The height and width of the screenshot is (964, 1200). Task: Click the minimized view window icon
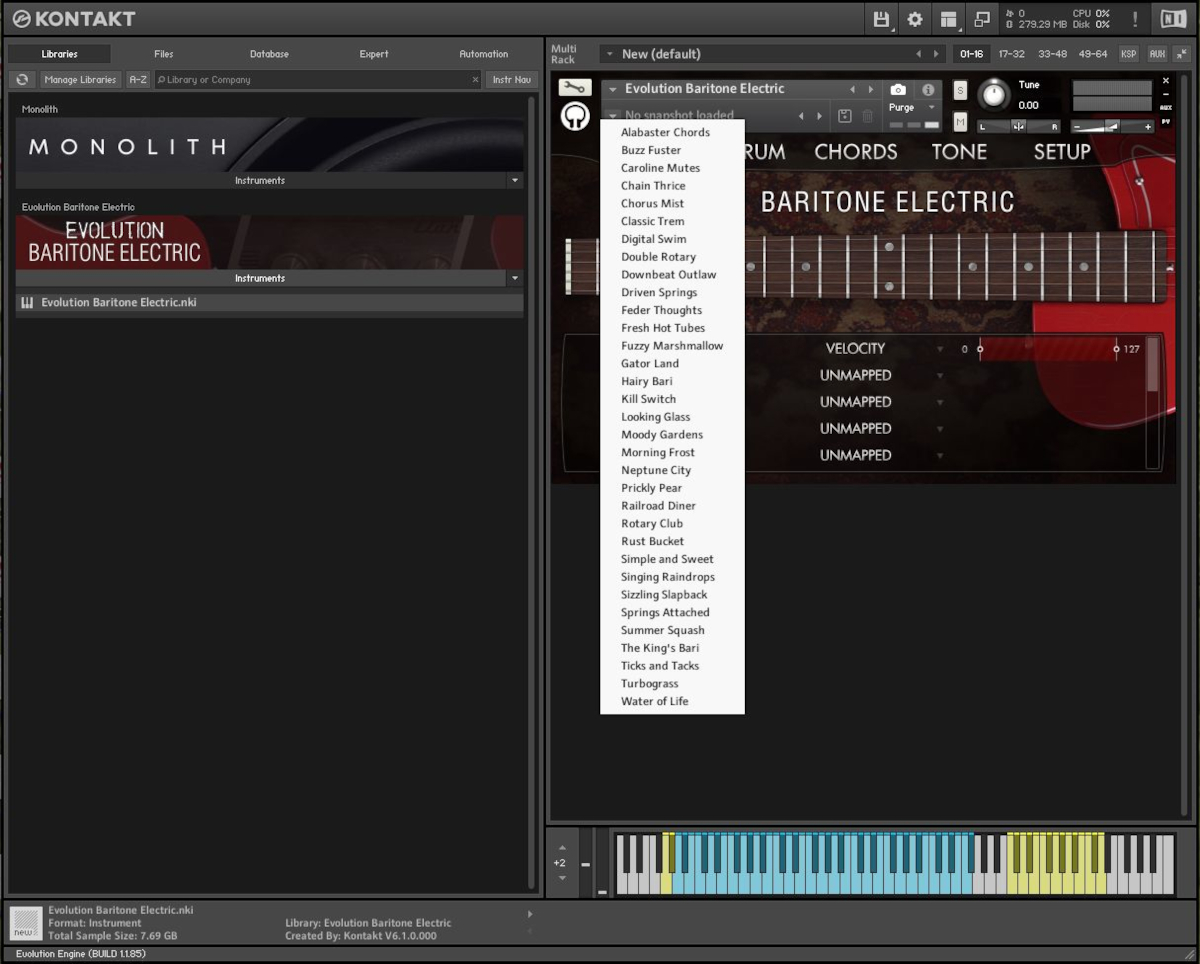pos(982,19)
